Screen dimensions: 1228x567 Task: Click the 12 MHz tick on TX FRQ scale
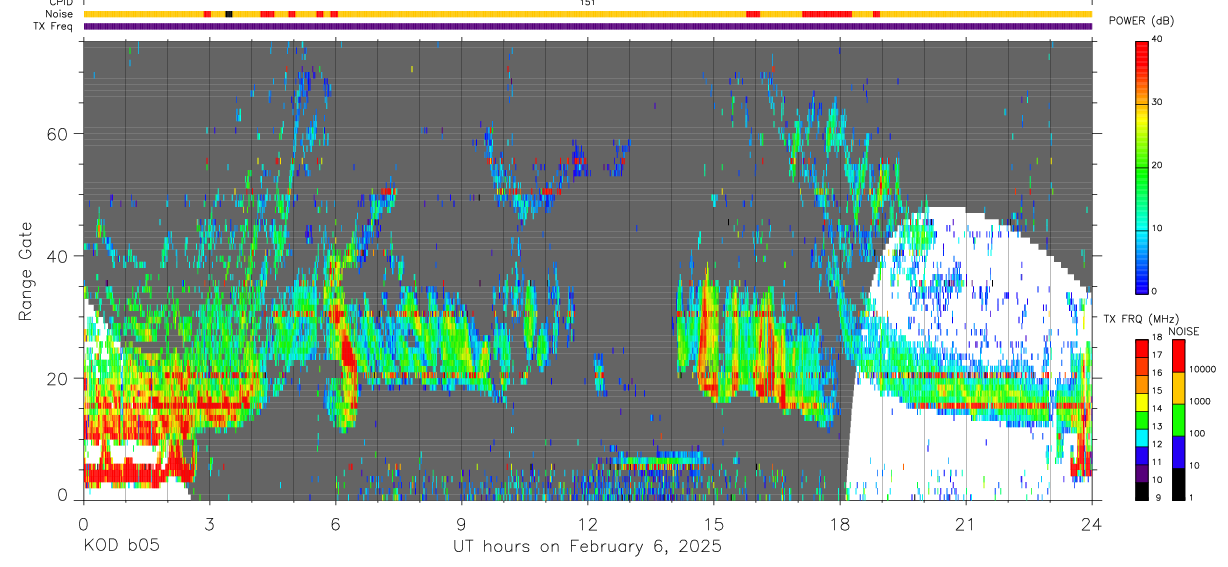click(x=1158, y=445)
